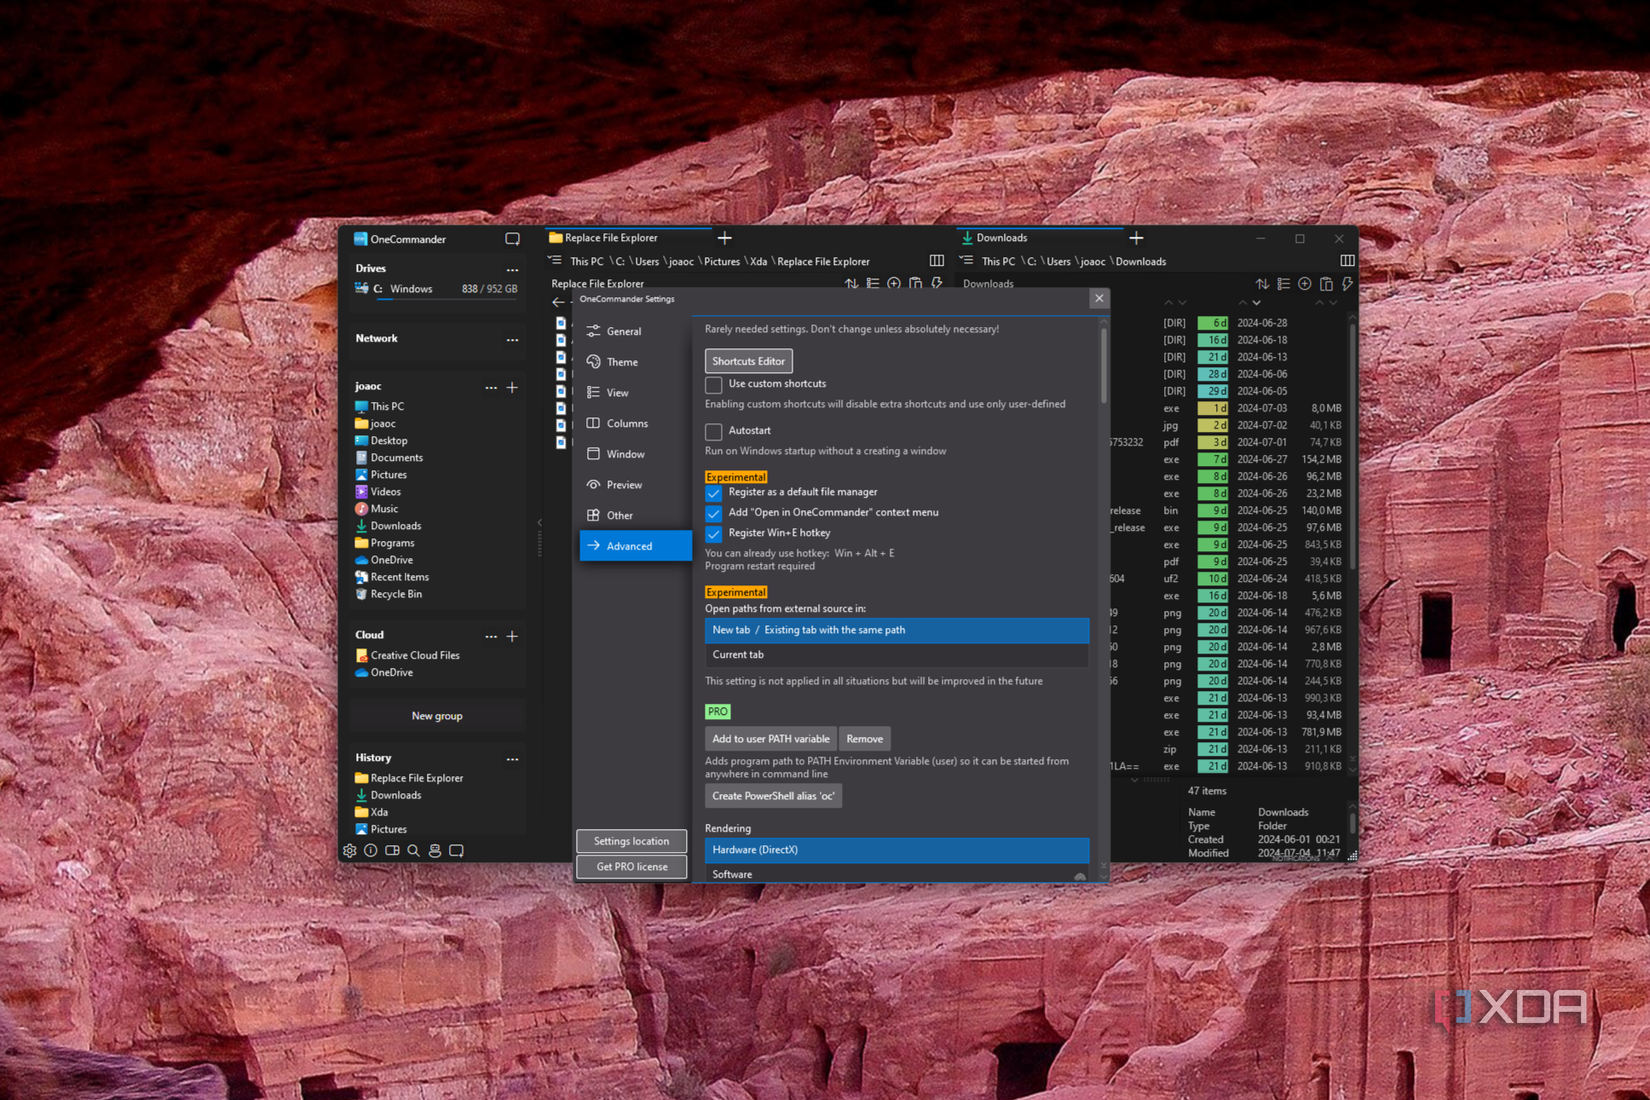Click the circled plus new-item icon in Downloads toolbar
The height and width of the screenshot is (1100, 1650).
1305,284
